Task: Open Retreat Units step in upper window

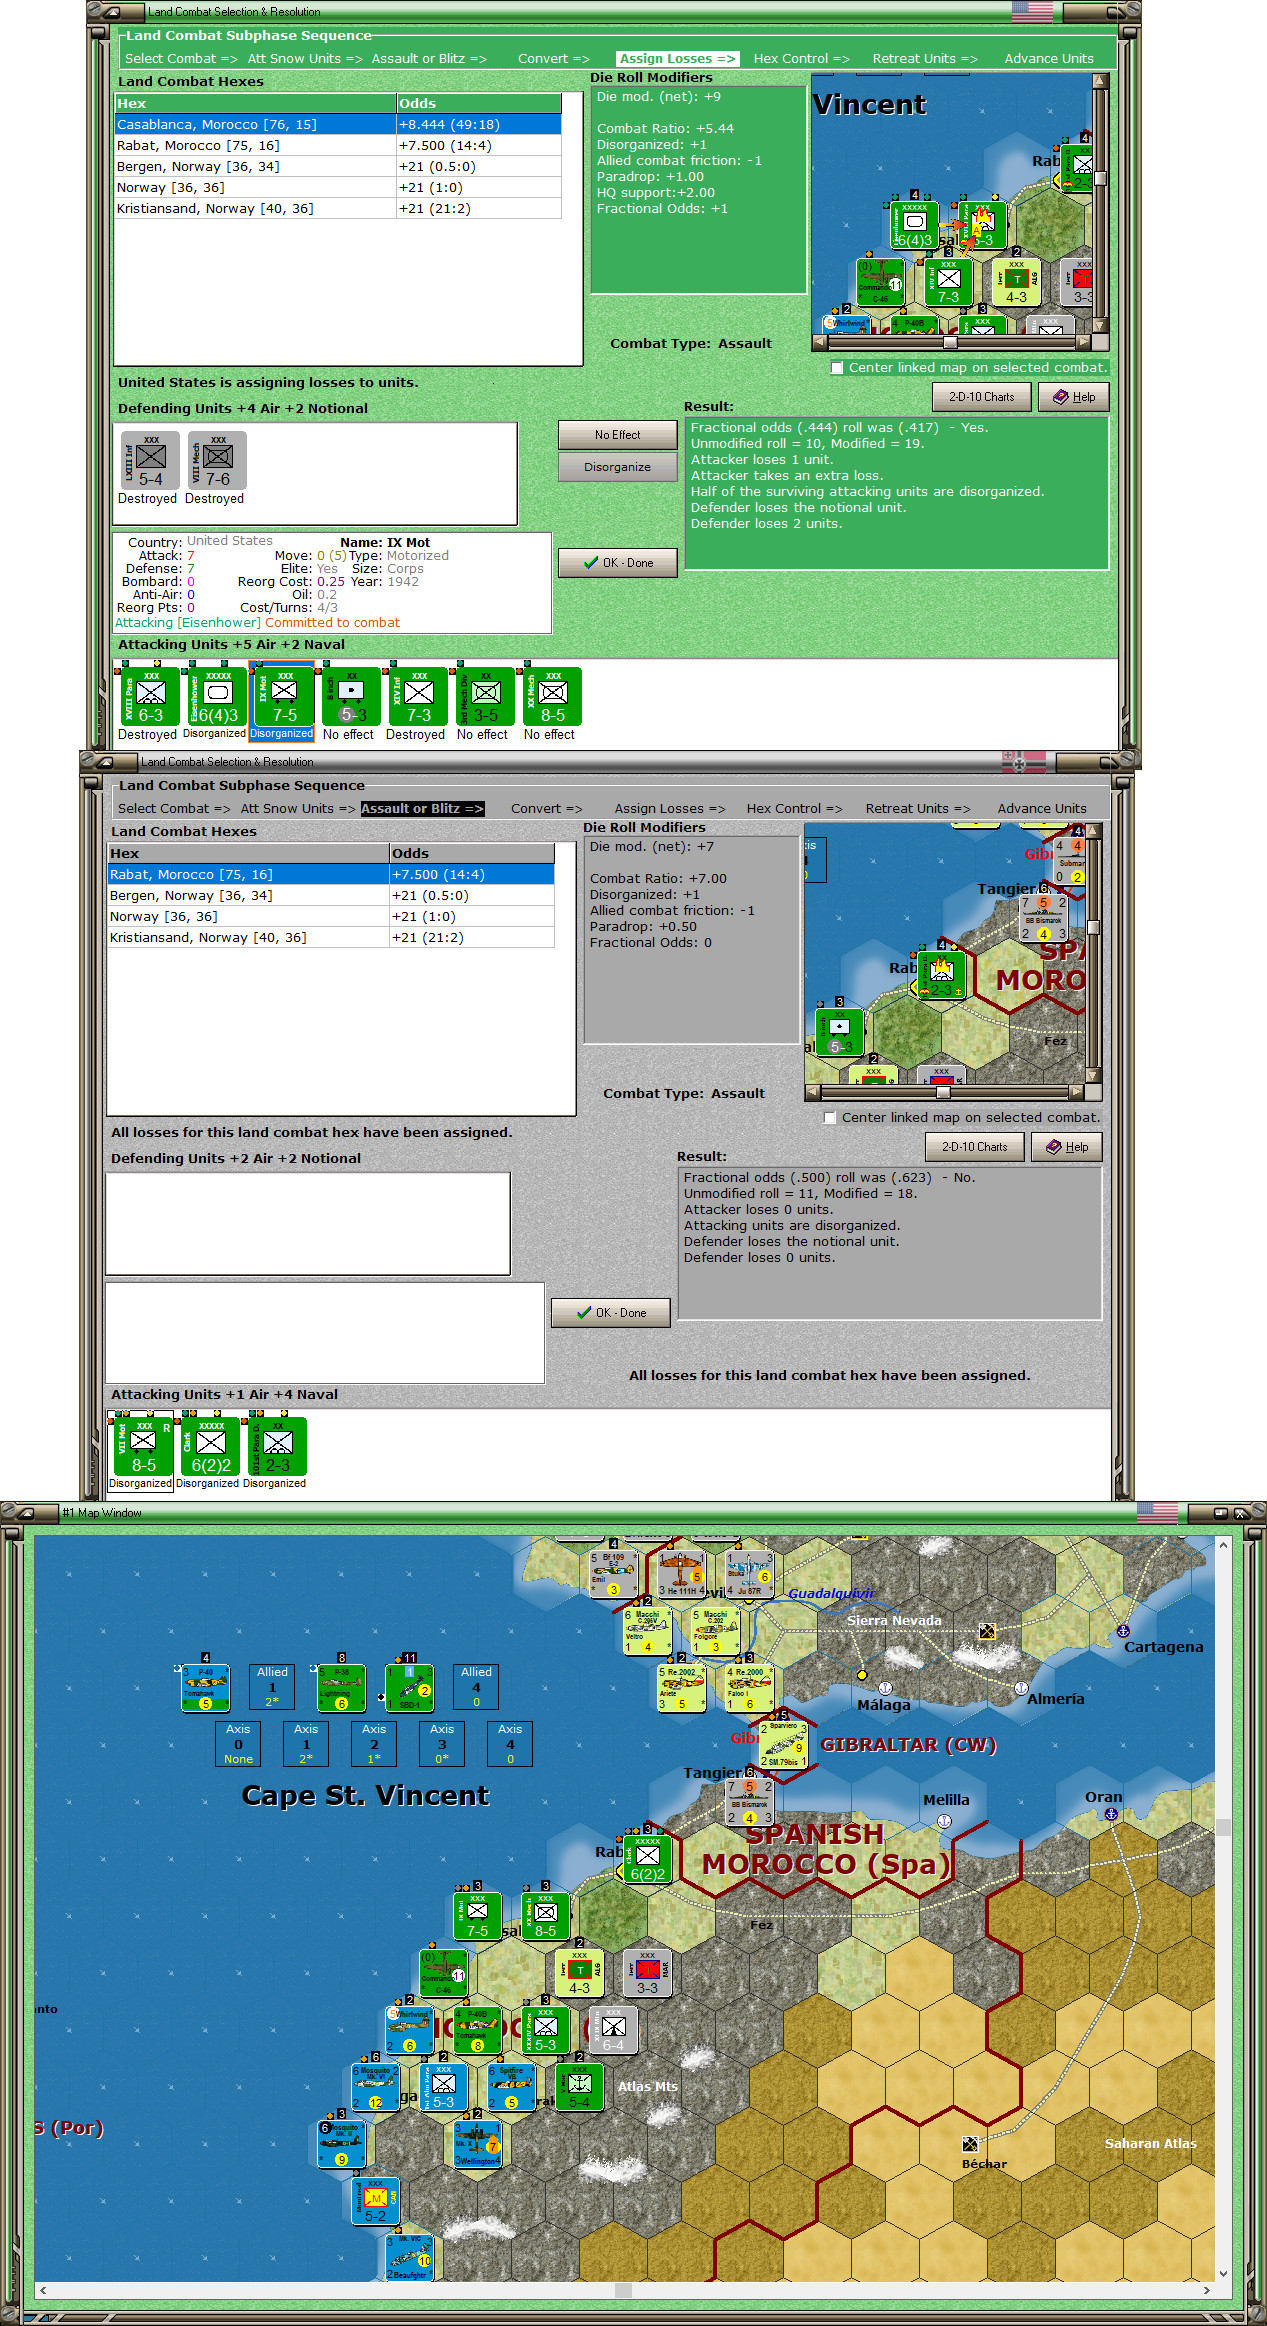Action: pyautogui.click(x=925, y=59)
